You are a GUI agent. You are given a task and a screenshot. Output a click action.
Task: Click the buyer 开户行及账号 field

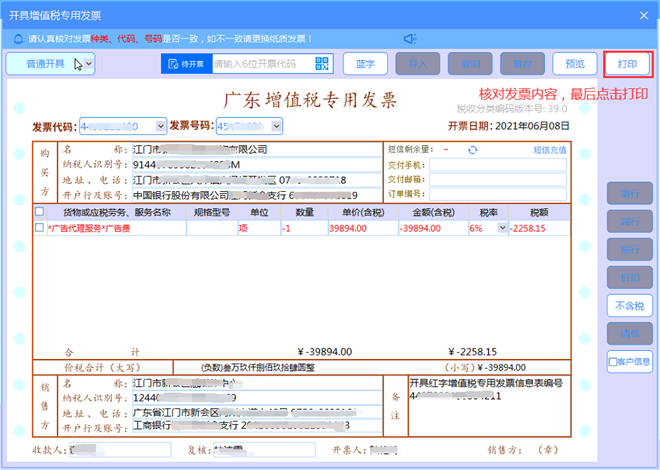point(257,195)
